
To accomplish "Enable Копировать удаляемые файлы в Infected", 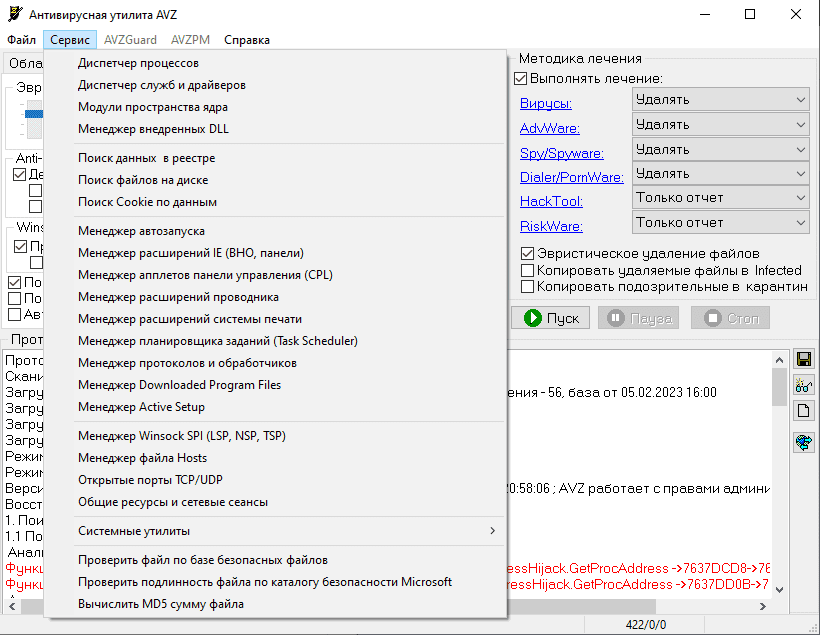I will (x=527, y=270).
